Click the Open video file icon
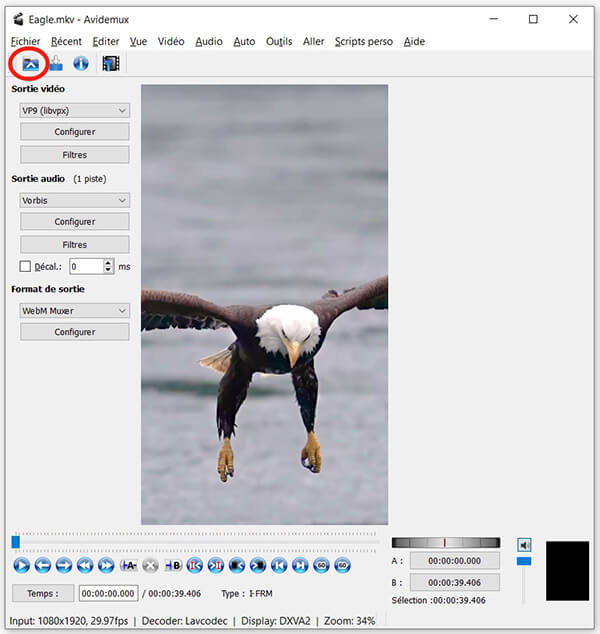This screenshot has height=634, width=600. click(30, 64)
